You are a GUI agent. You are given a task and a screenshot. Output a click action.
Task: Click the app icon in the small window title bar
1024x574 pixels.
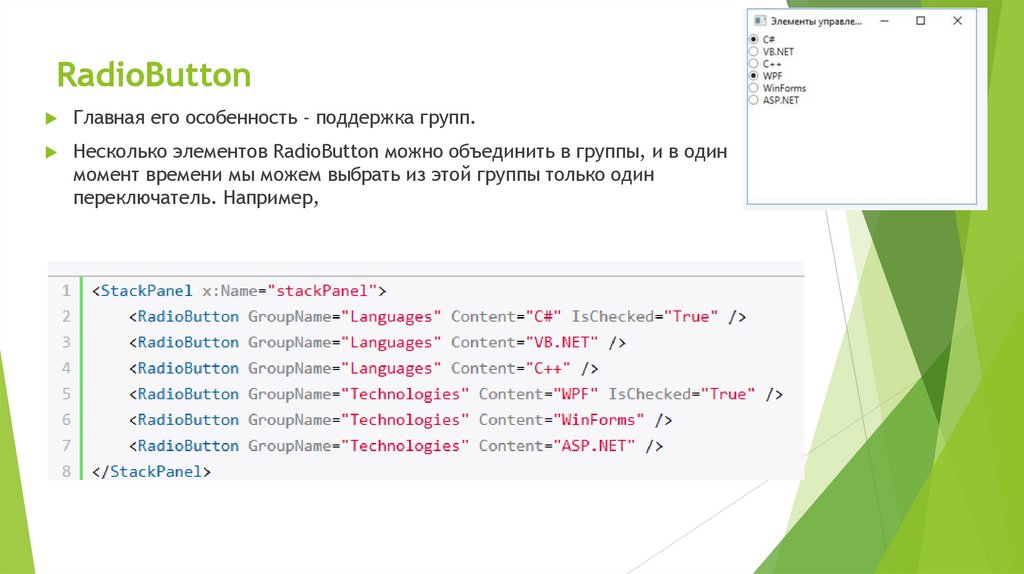pyautogui.click(x=760, y=21)
